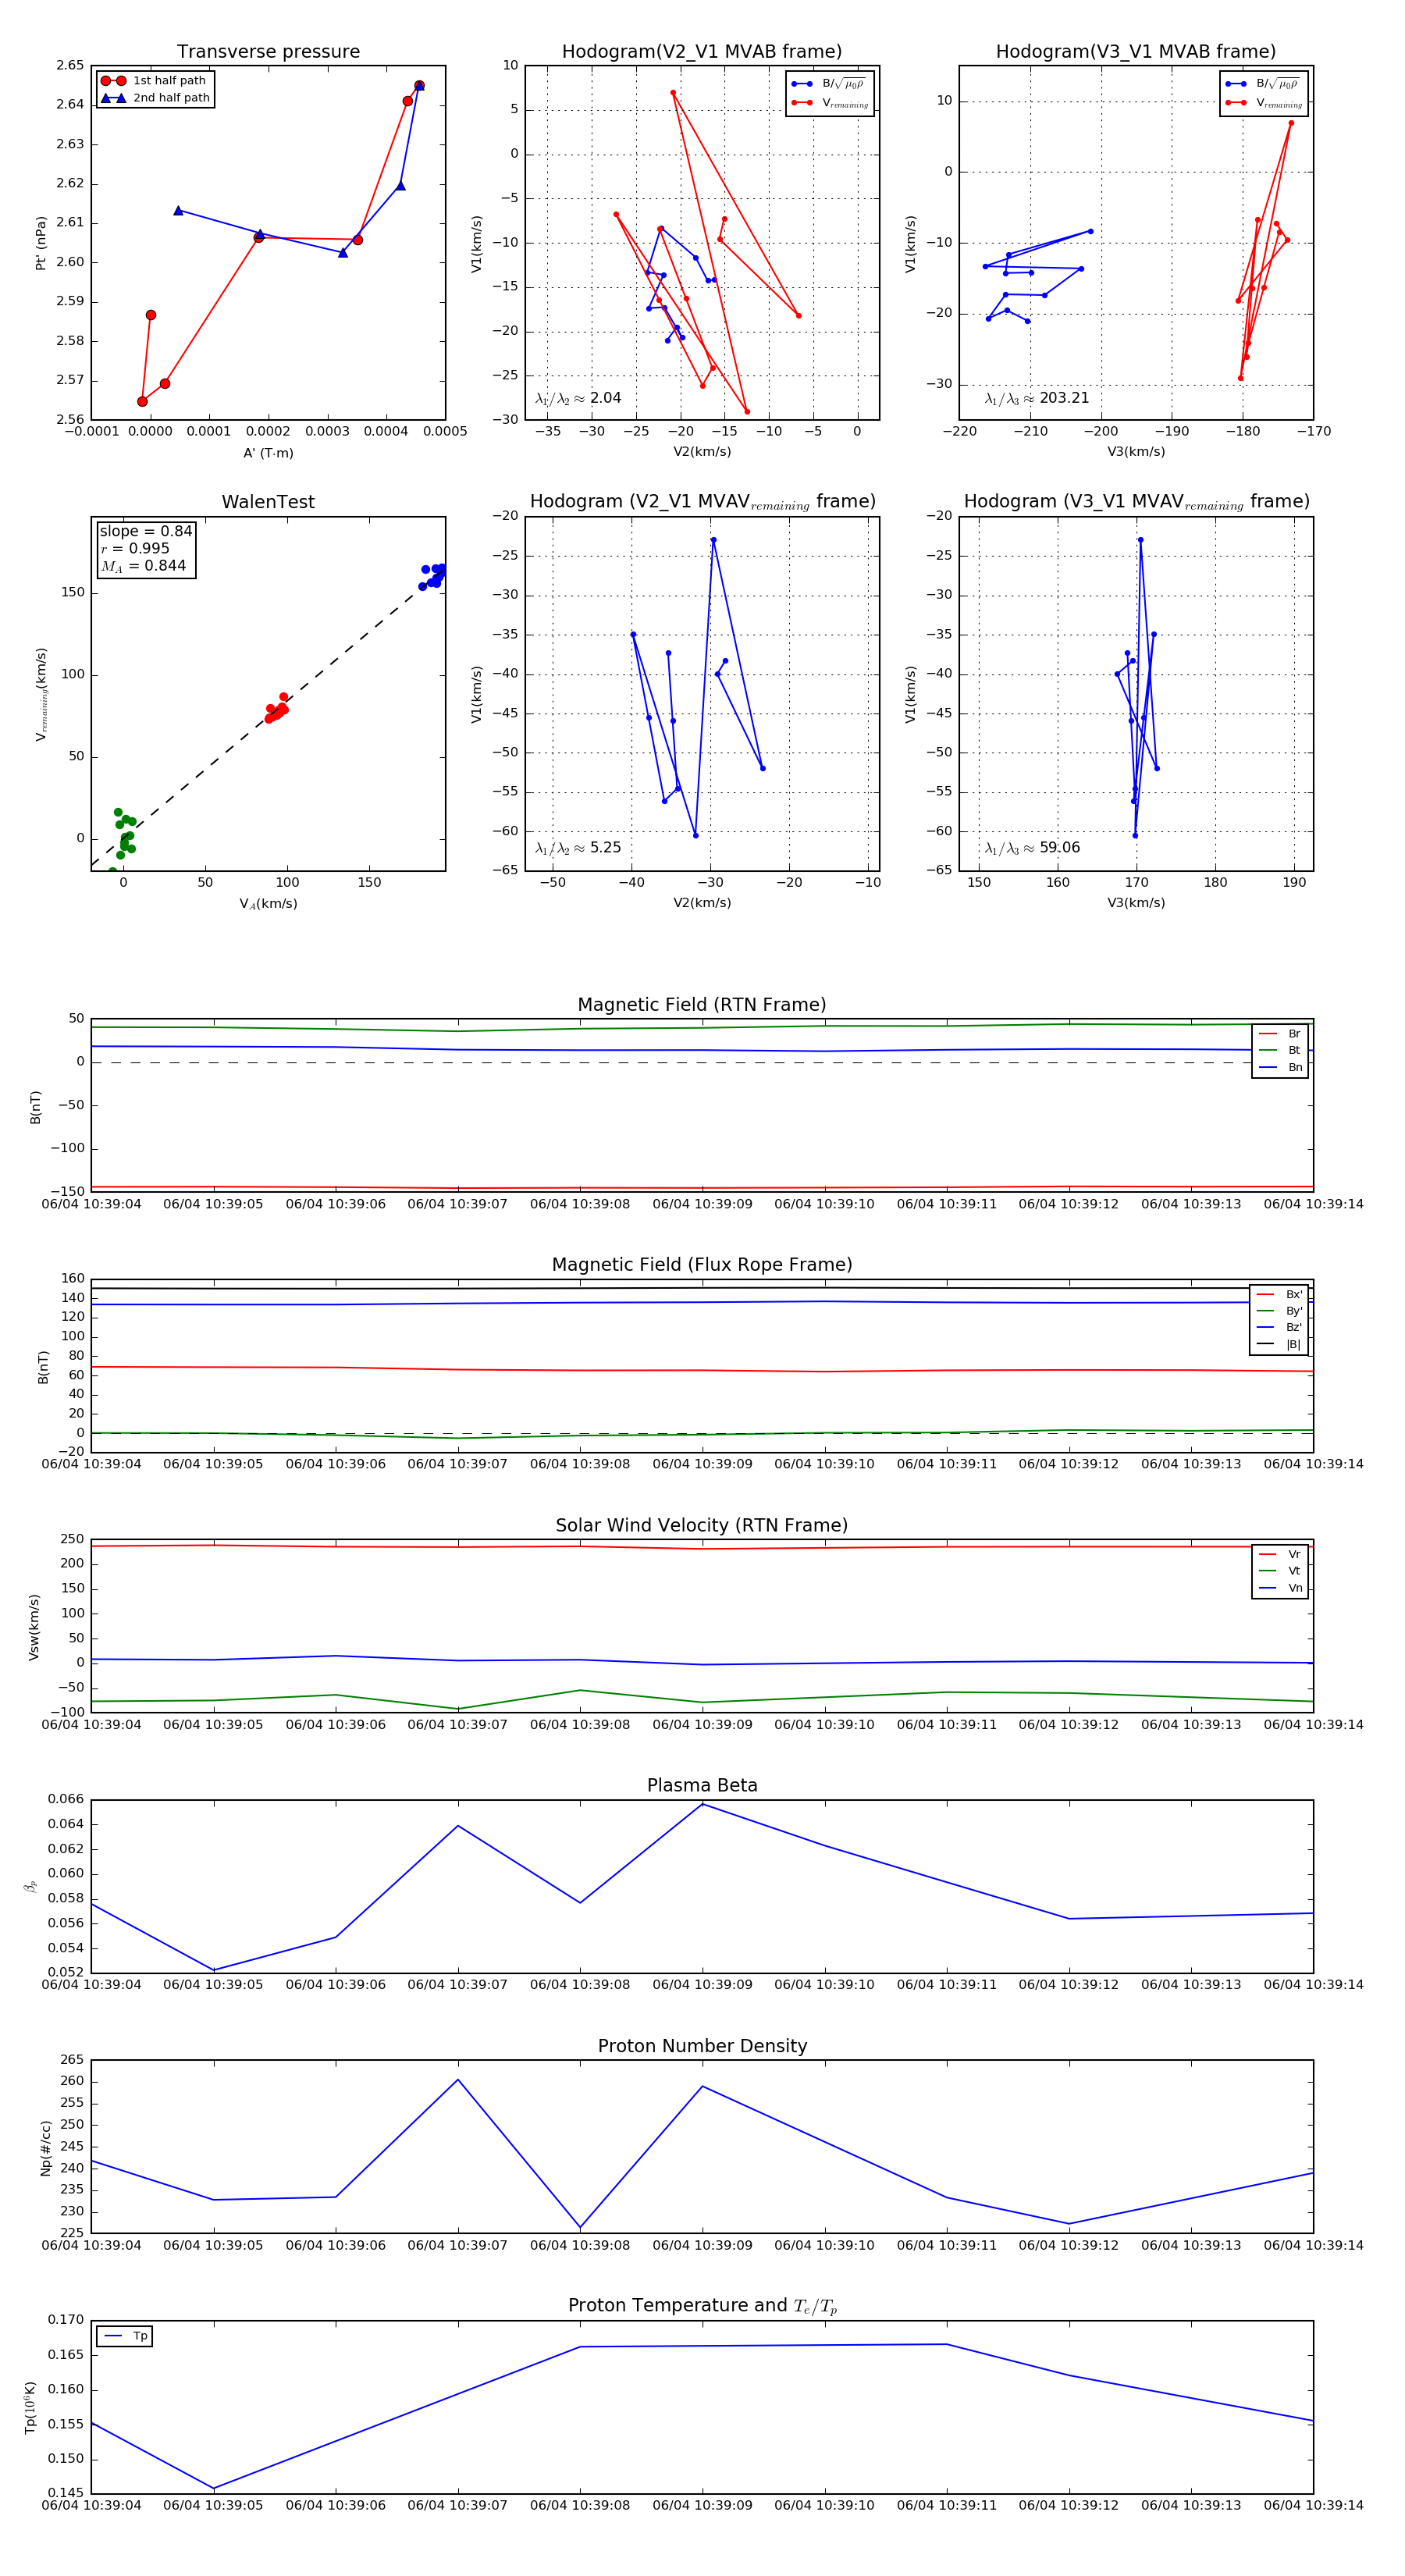
Task: Select the "Br" legend entry
Action: 1280,1034
